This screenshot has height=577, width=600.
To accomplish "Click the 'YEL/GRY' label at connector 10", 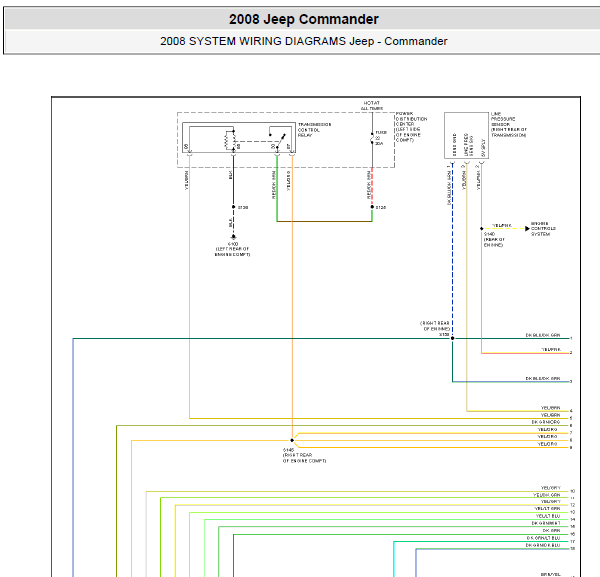I will point(551,488).
